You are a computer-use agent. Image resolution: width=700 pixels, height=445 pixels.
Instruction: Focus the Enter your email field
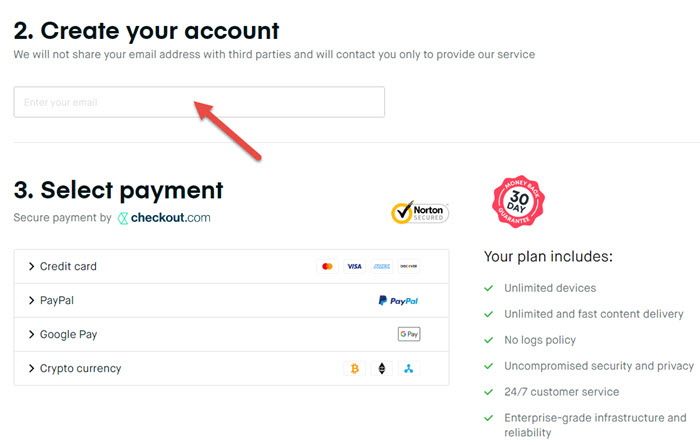pyautogui.click(x=199, y=102)
